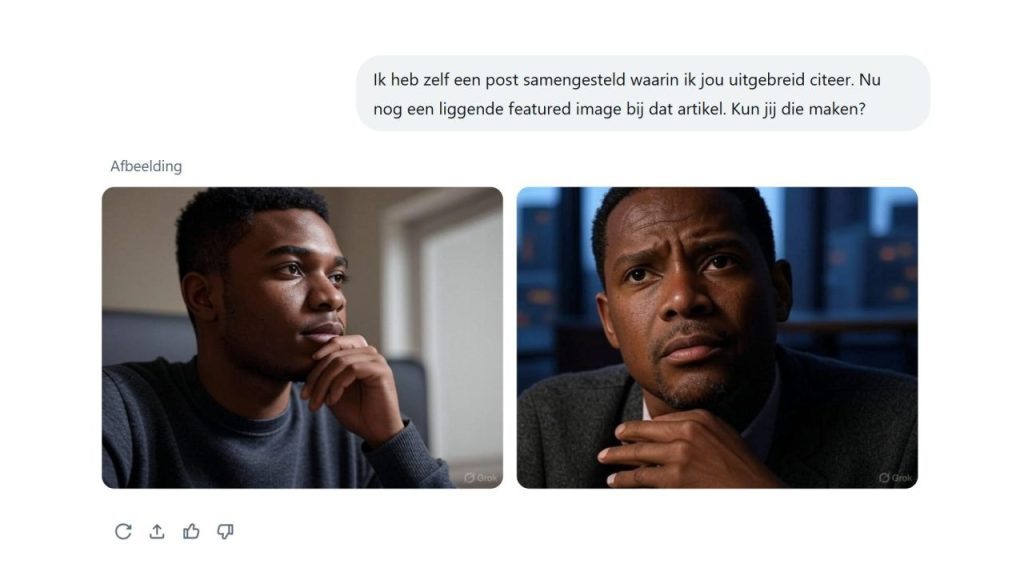The width and height of the screenshot is (1024, 584).
Task: Mark the response with thumbs down
Action: 225,531
